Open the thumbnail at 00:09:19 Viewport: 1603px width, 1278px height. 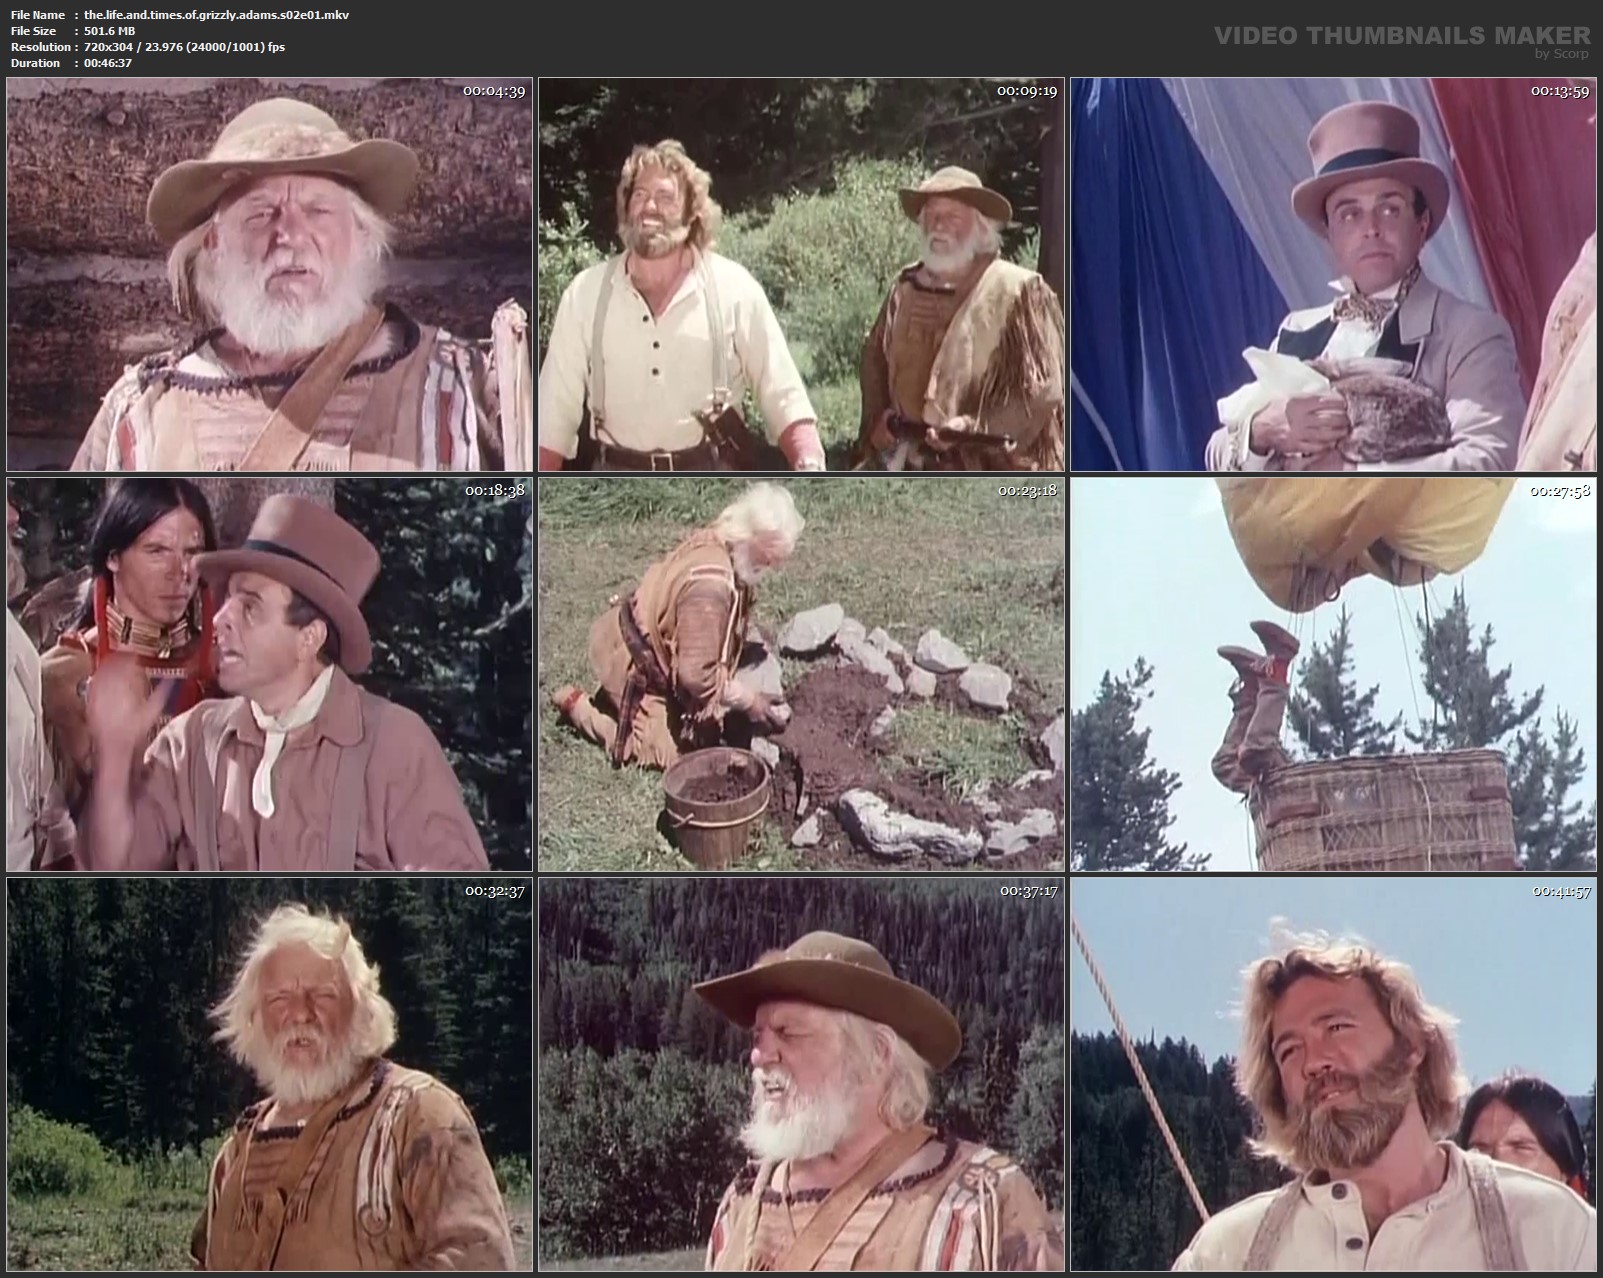pyautogui.click(x=801, y=275)
